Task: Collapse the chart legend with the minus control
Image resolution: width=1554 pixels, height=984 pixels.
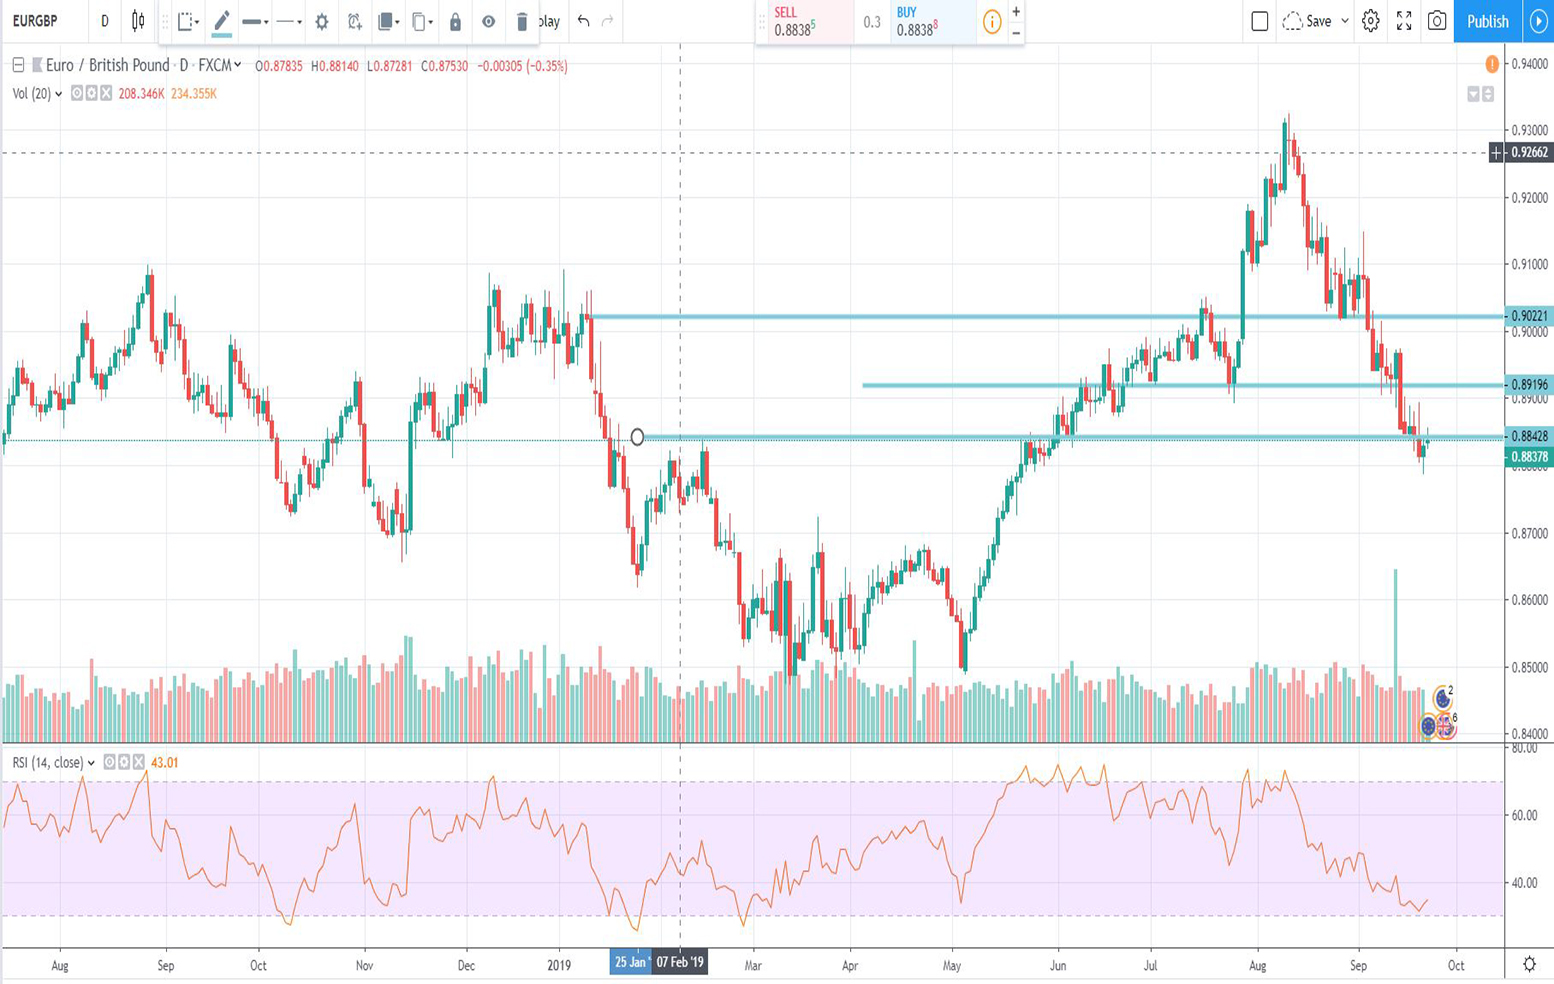Action: 17,66
